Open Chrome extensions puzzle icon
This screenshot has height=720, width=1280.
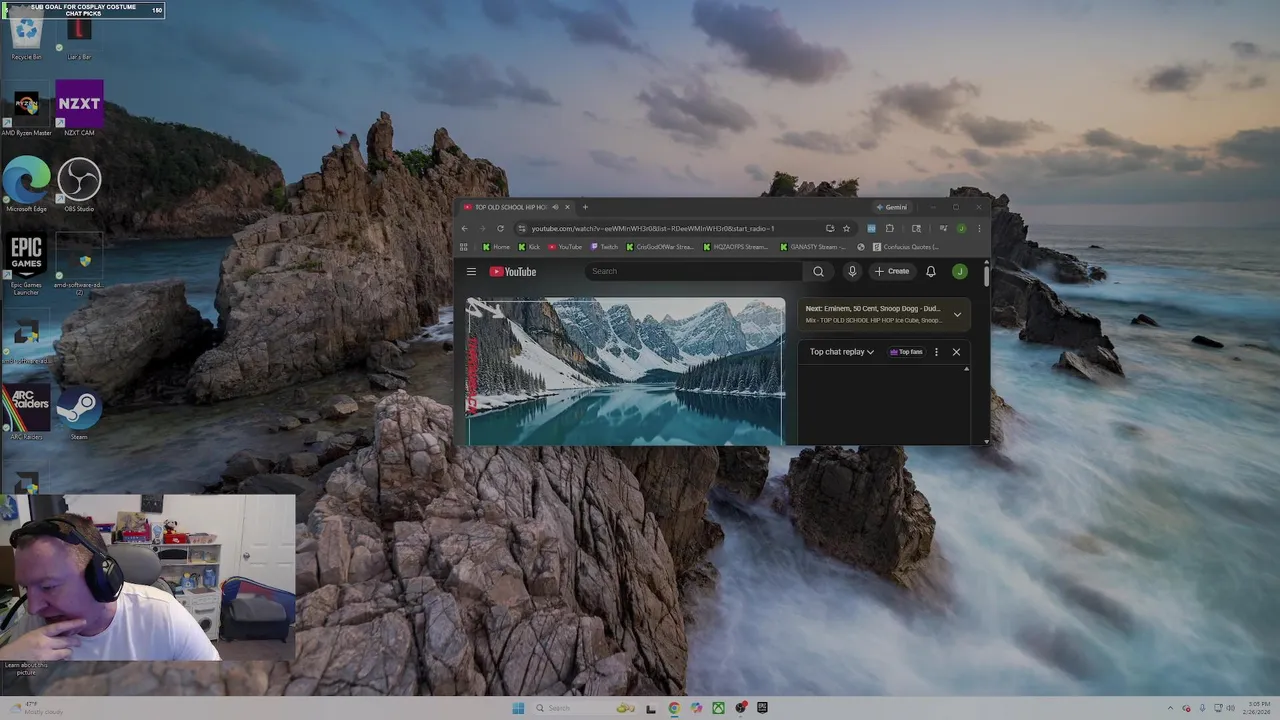tap(889, 228)
